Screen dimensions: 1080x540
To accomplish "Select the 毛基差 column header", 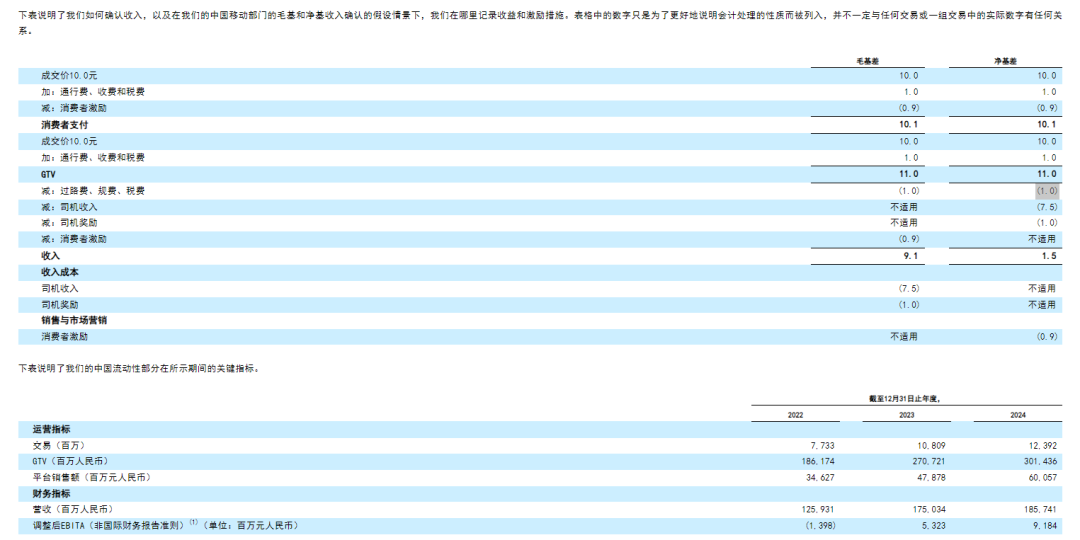I will click(866, 61).
